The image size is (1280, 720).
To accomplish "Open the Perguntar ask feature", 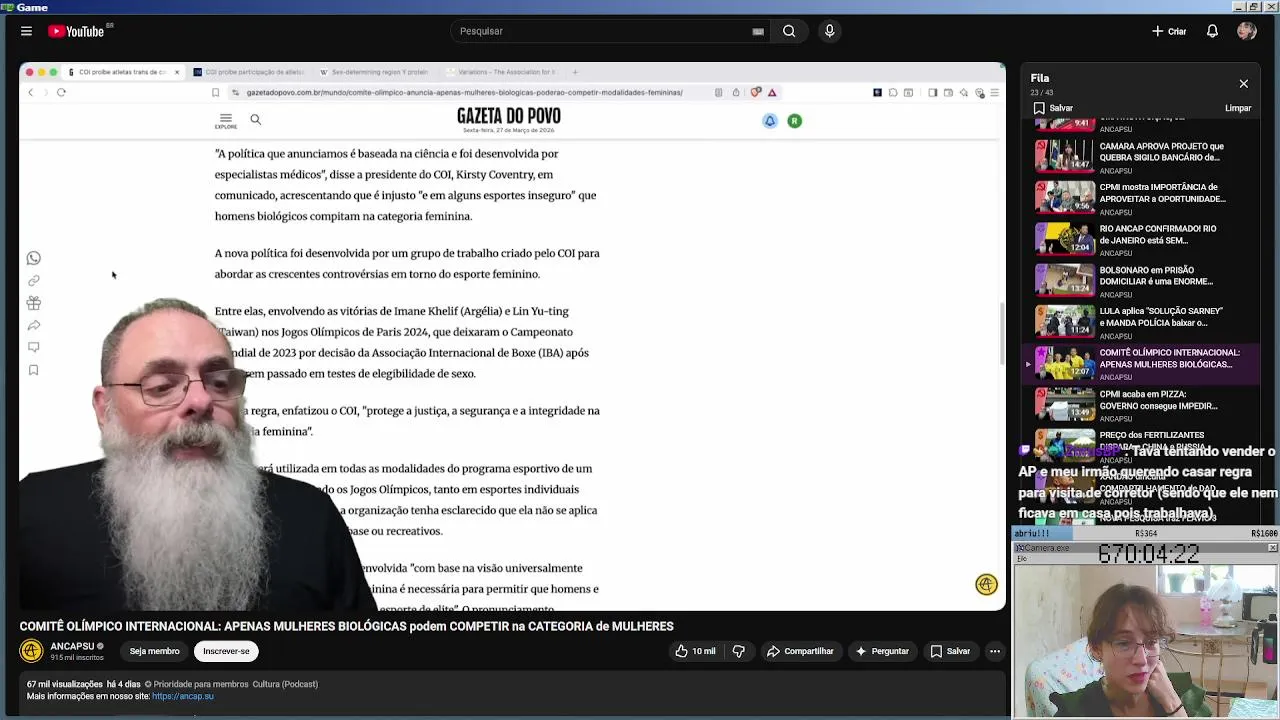I will pyautogui.click(x=881, y=651).
